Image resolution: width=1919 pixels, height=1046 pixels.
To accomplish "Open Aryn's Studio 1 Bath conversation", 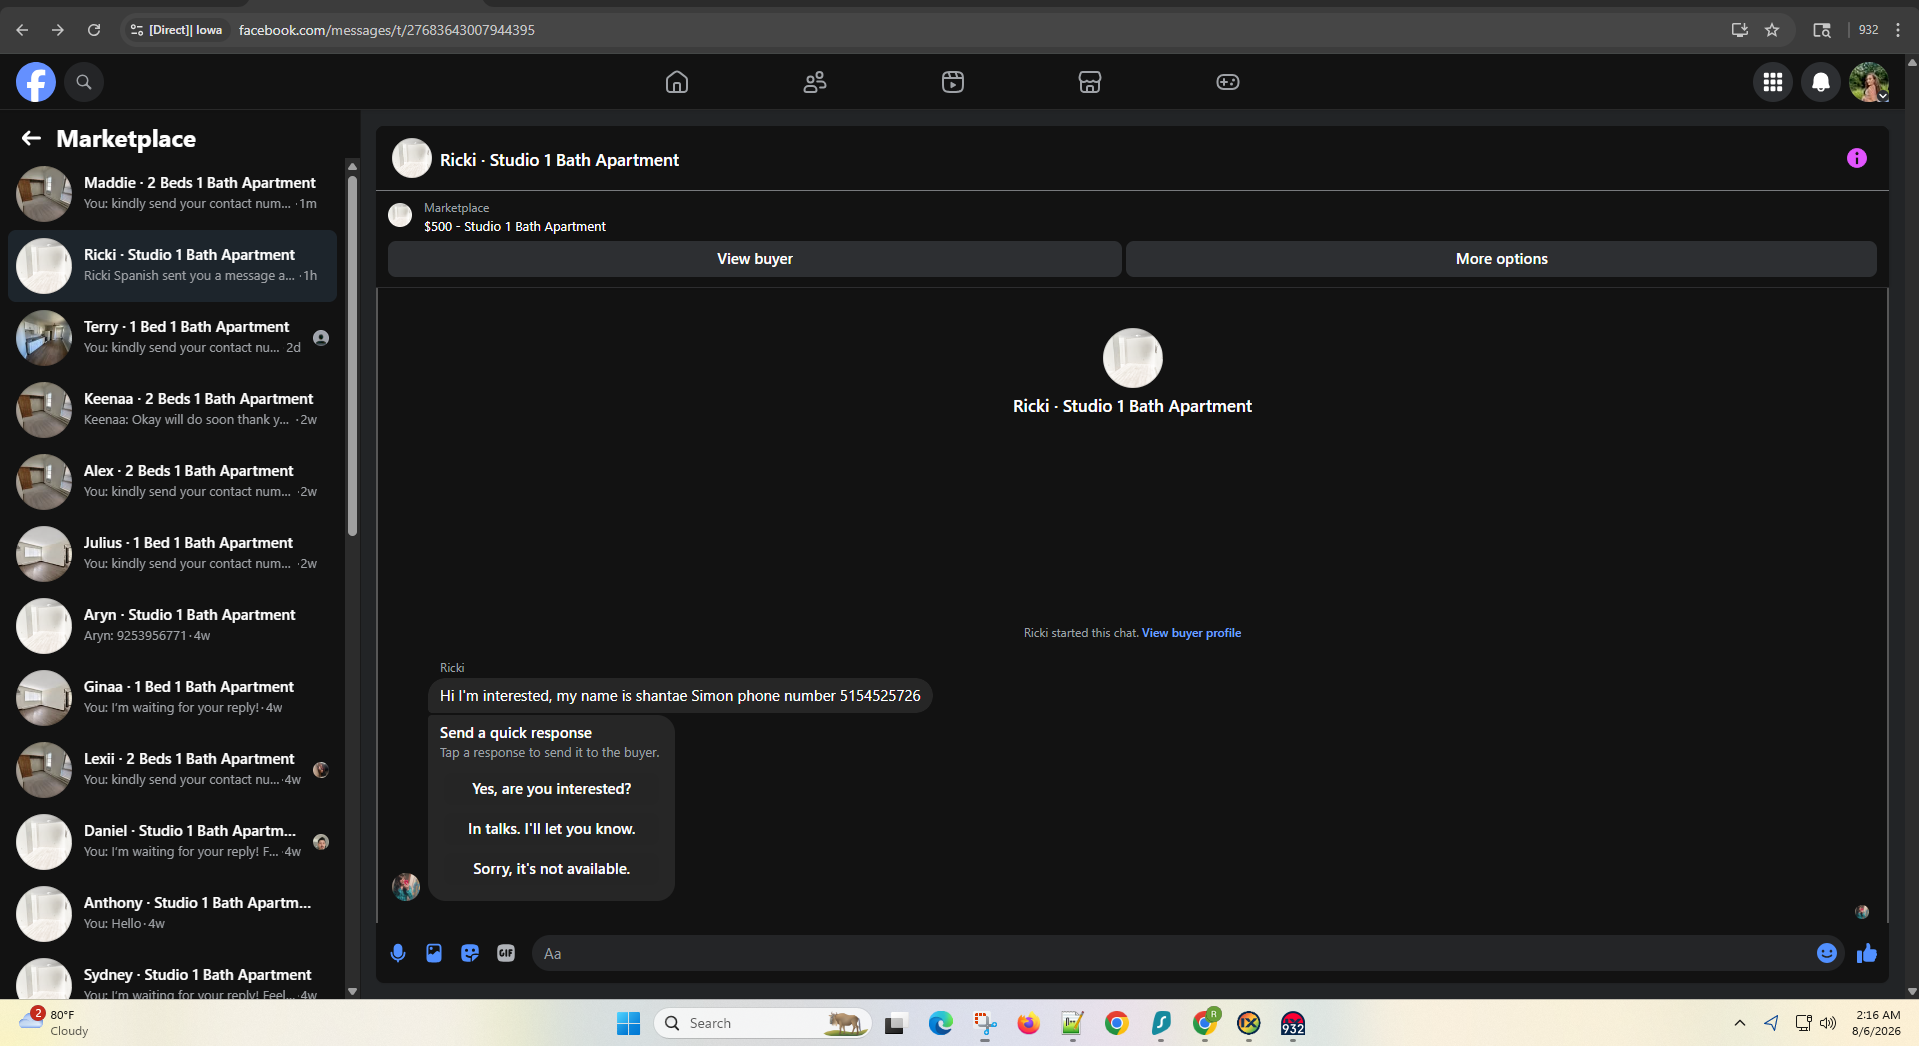I will pyautogui.click(x=172, y=626).
